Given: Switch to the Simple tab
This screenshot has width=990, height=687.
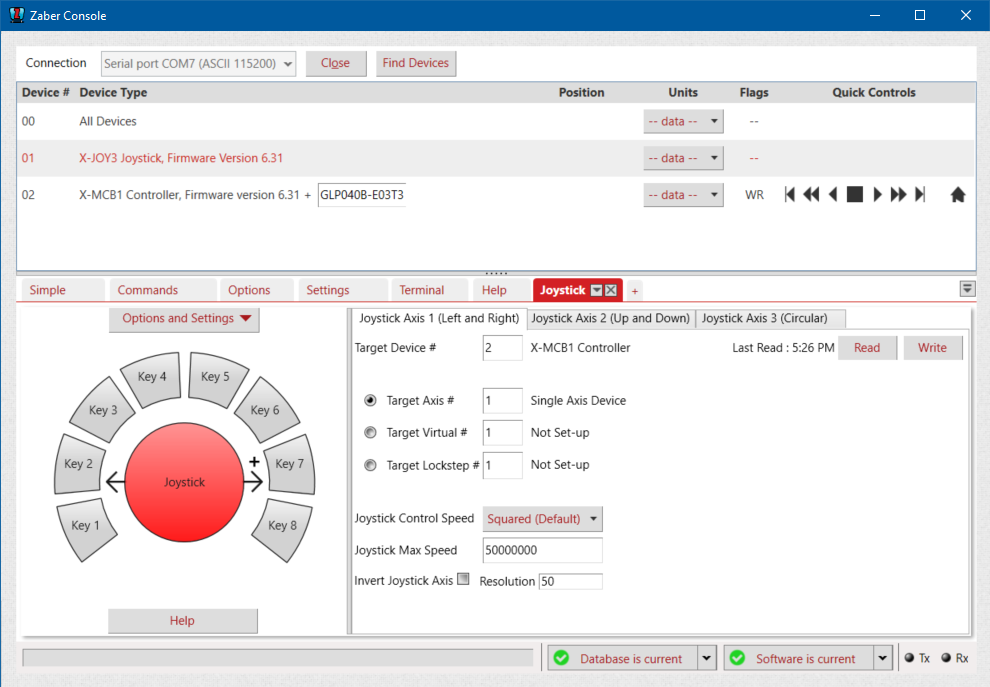Looking at the screenshot, I should 61,290.
